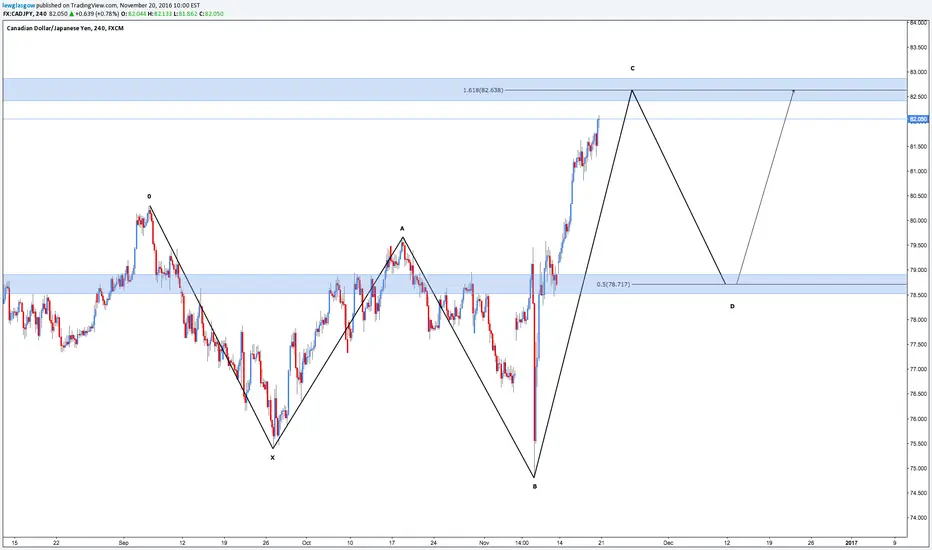This screenshot has width=932, height=550.
Task: Click the Dec date axis label
Action: pyautogui.click(x=669, y=542)
